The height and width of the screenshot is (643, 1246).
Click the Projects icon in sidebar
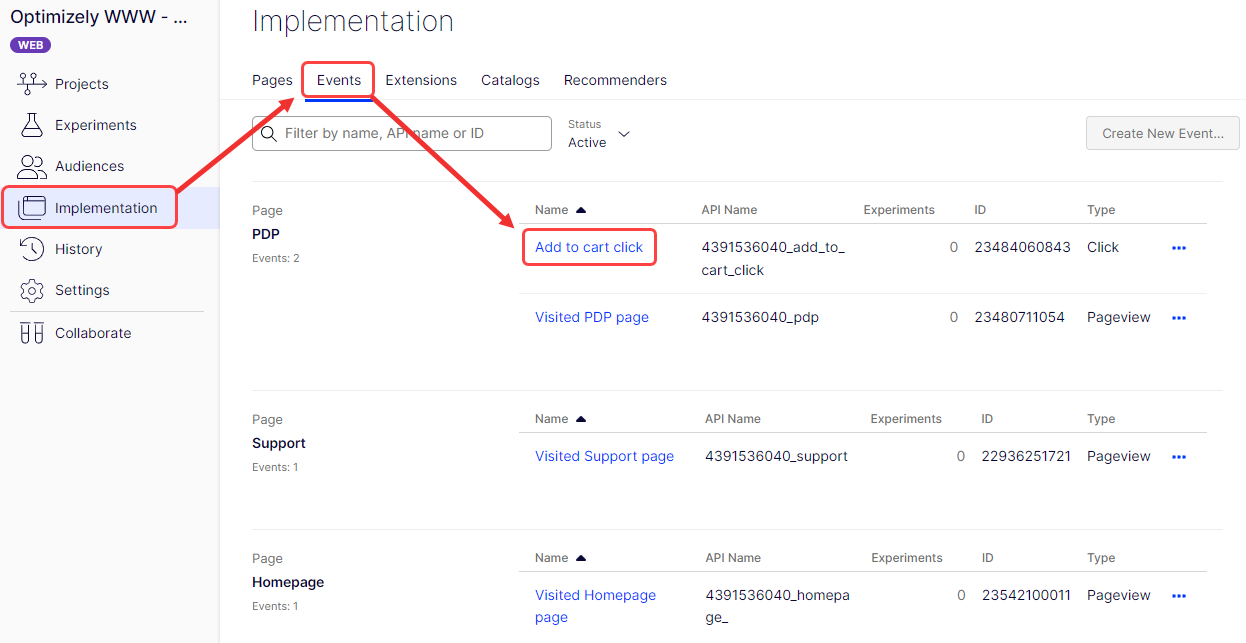[32, 84]
